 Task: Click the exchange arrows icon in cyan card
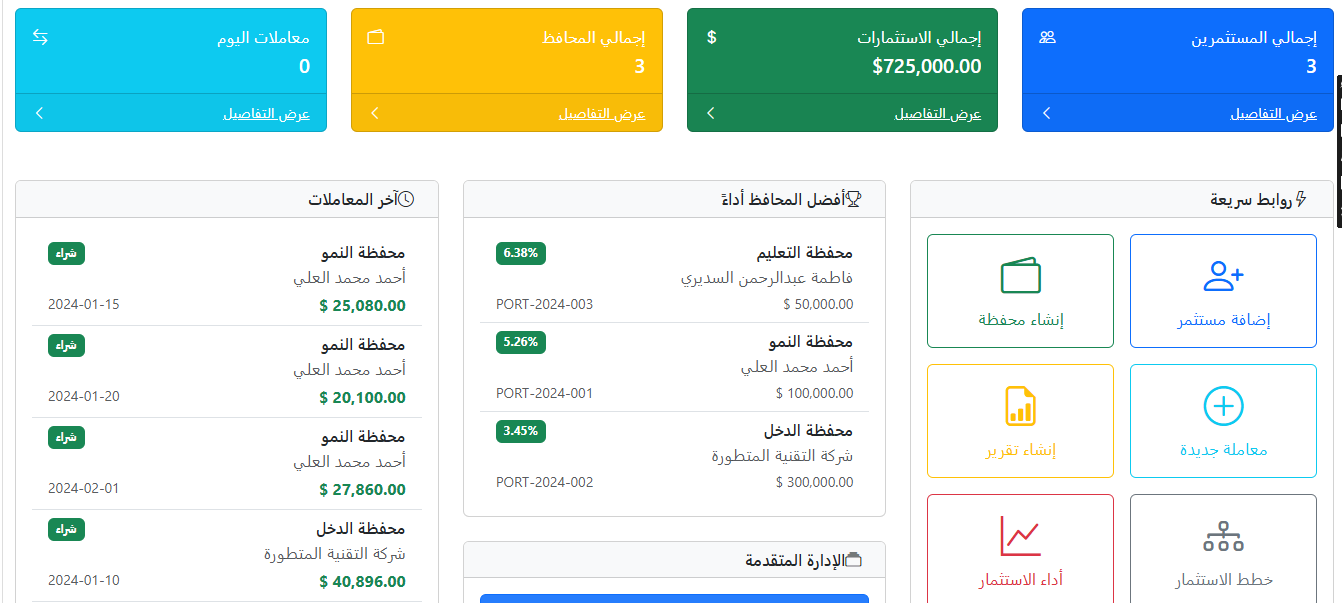pyautogui.click(x=40, y=38)
